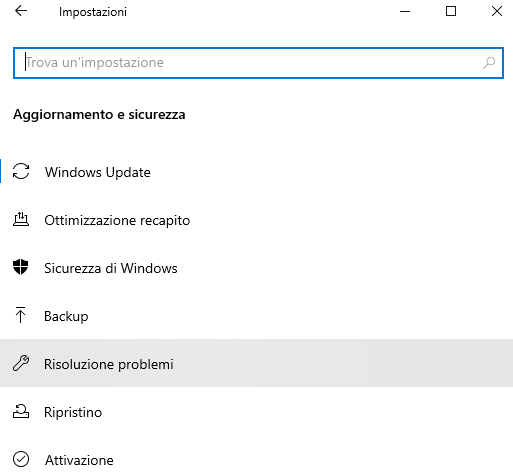Select the Backup settings entry
Image resolution: width=513 pixels, height=474 pixels.
256,316
